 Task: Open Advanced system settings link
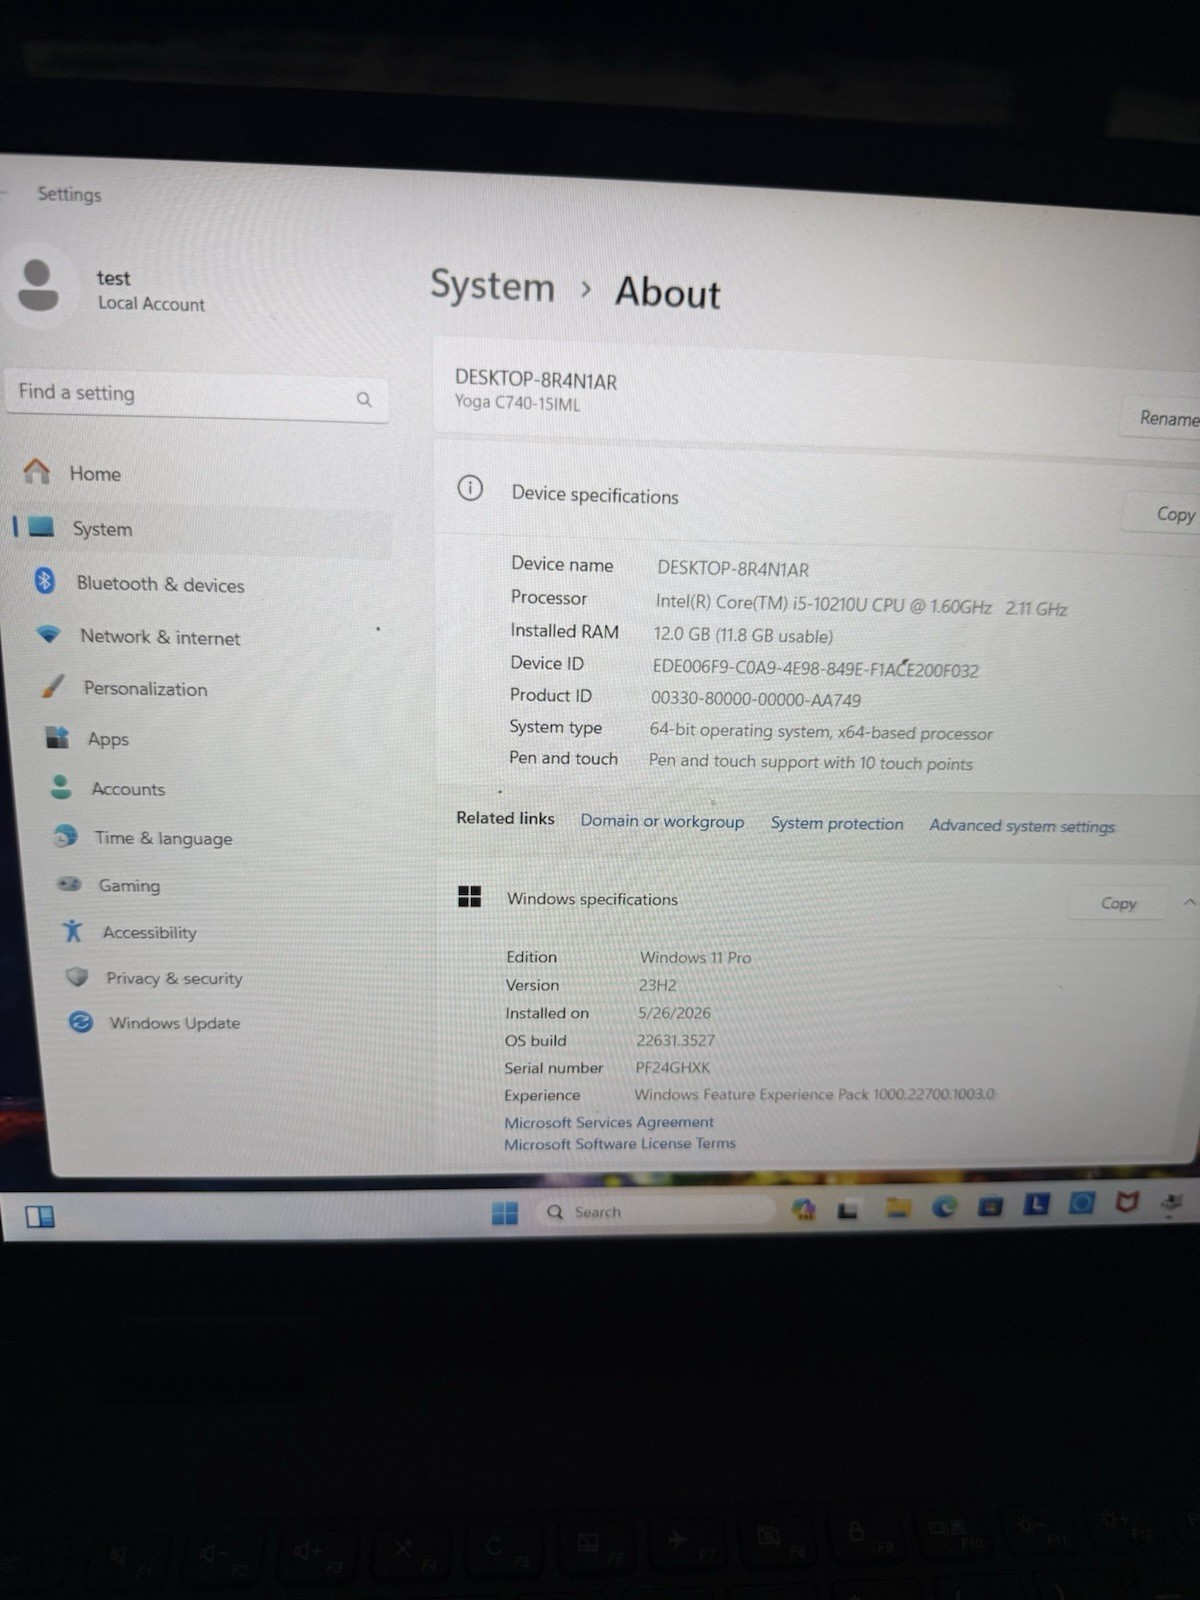click(x=1022, y=826)
